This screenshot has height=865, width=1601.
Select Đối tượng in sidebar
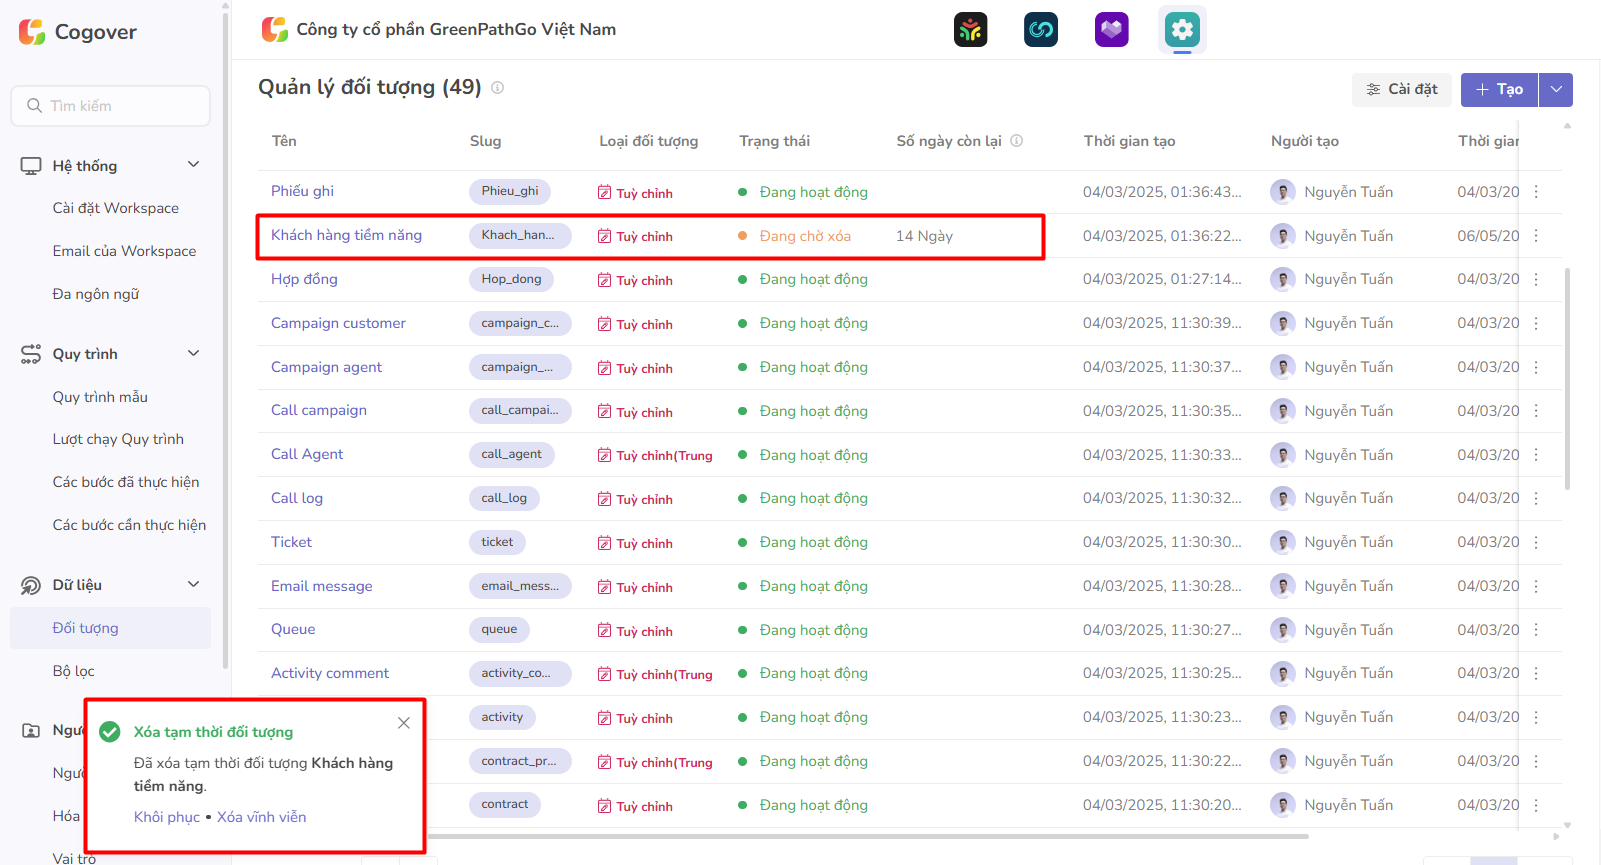click(x=110, y=628)
